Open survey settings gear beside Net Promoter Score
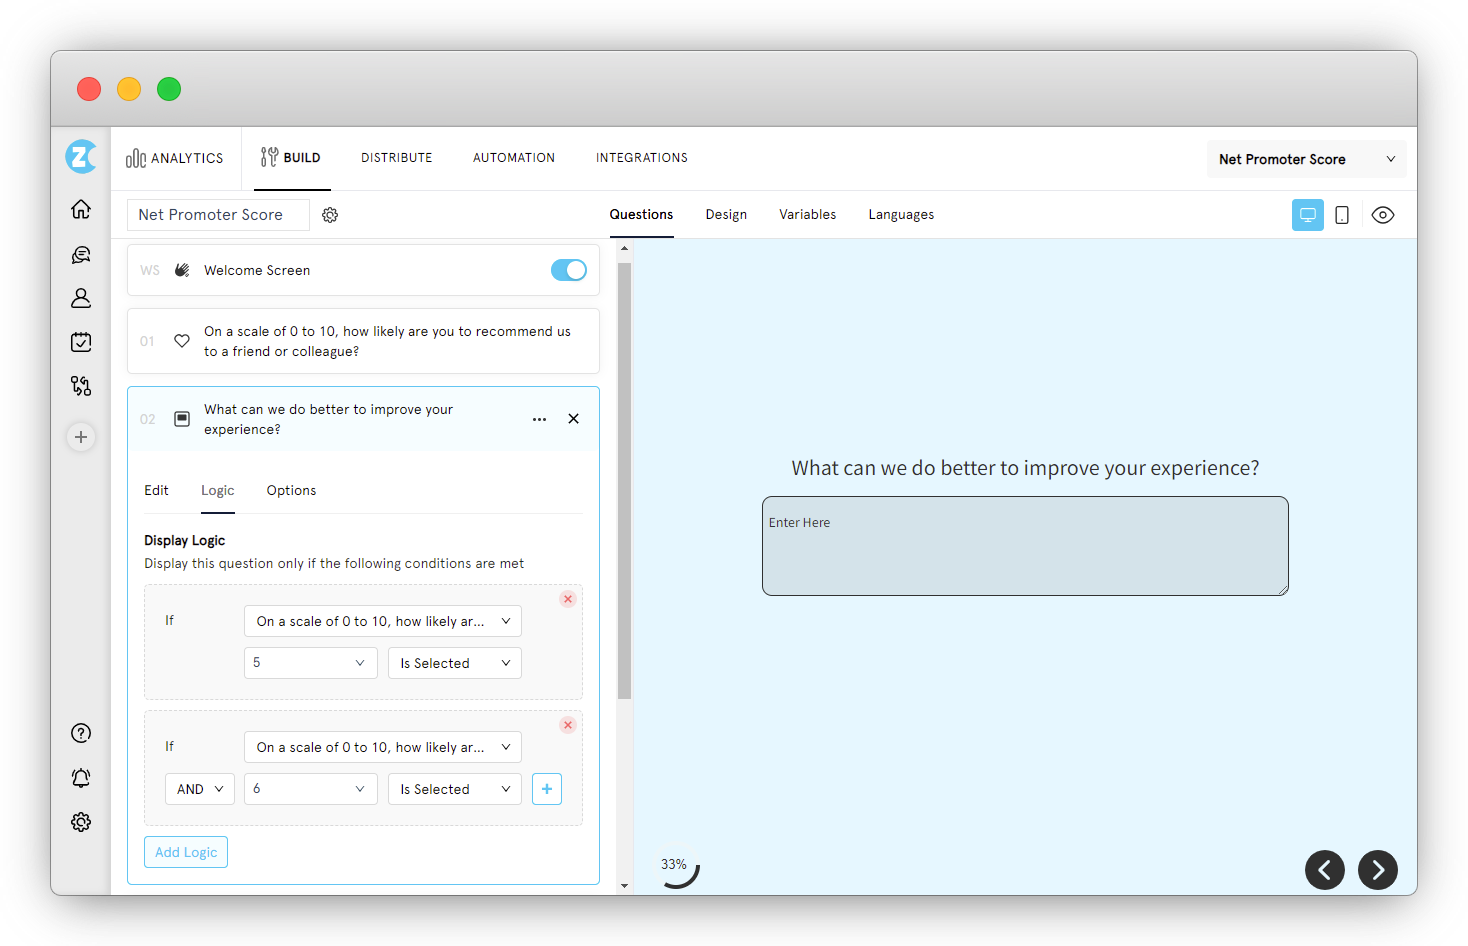Image resolution: width=1468 pixels, height=946 pixels. [330, 214]
